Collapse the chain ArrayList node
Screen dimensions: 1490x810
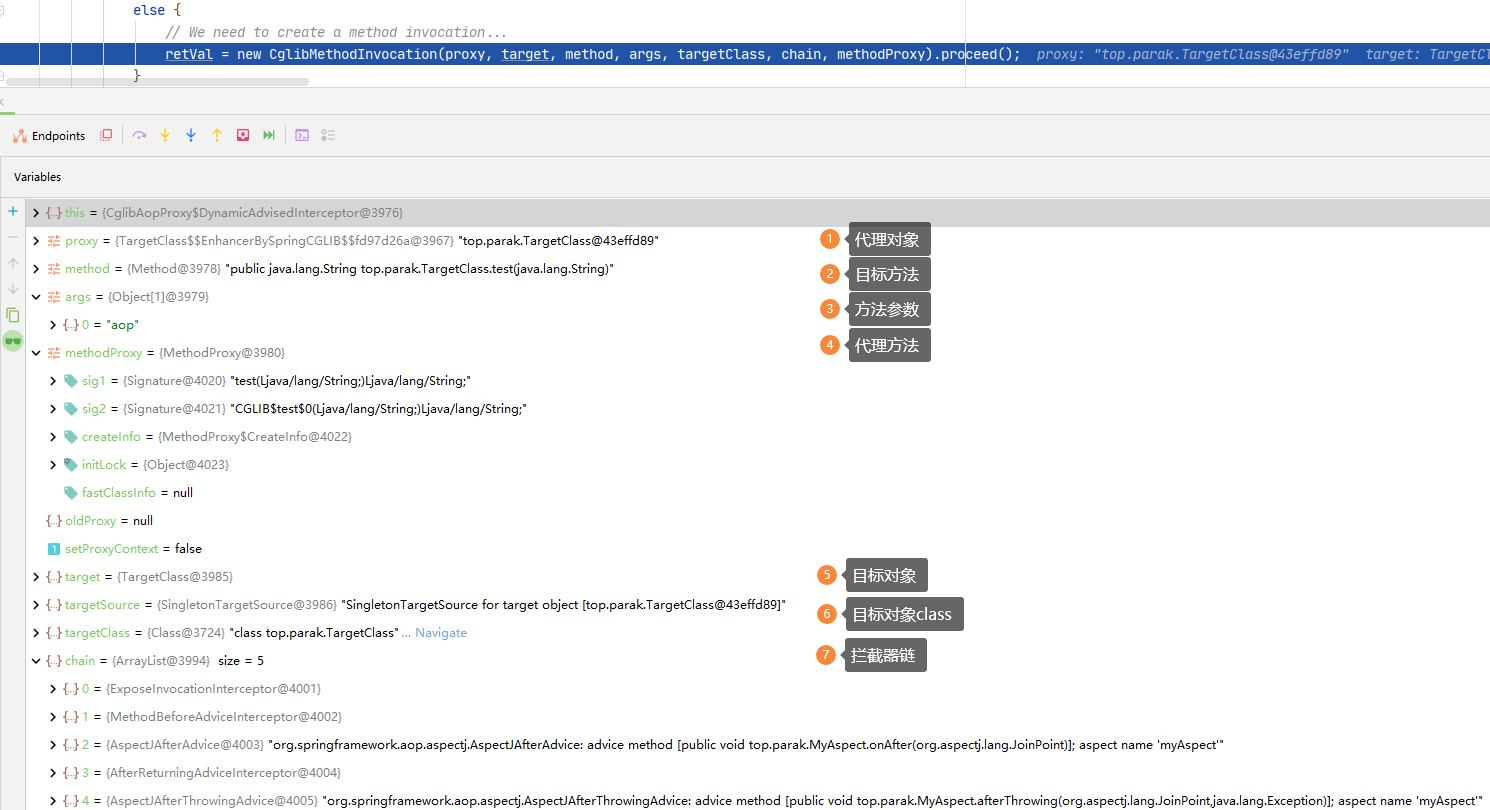(36, 661)
